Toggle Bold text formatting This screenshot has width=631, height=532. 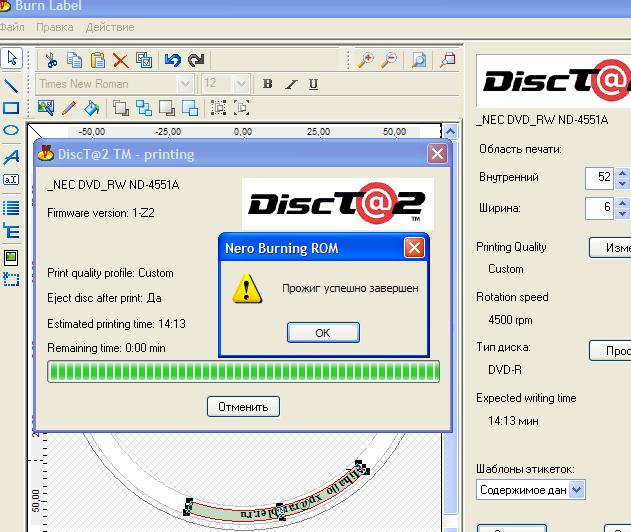267,84
